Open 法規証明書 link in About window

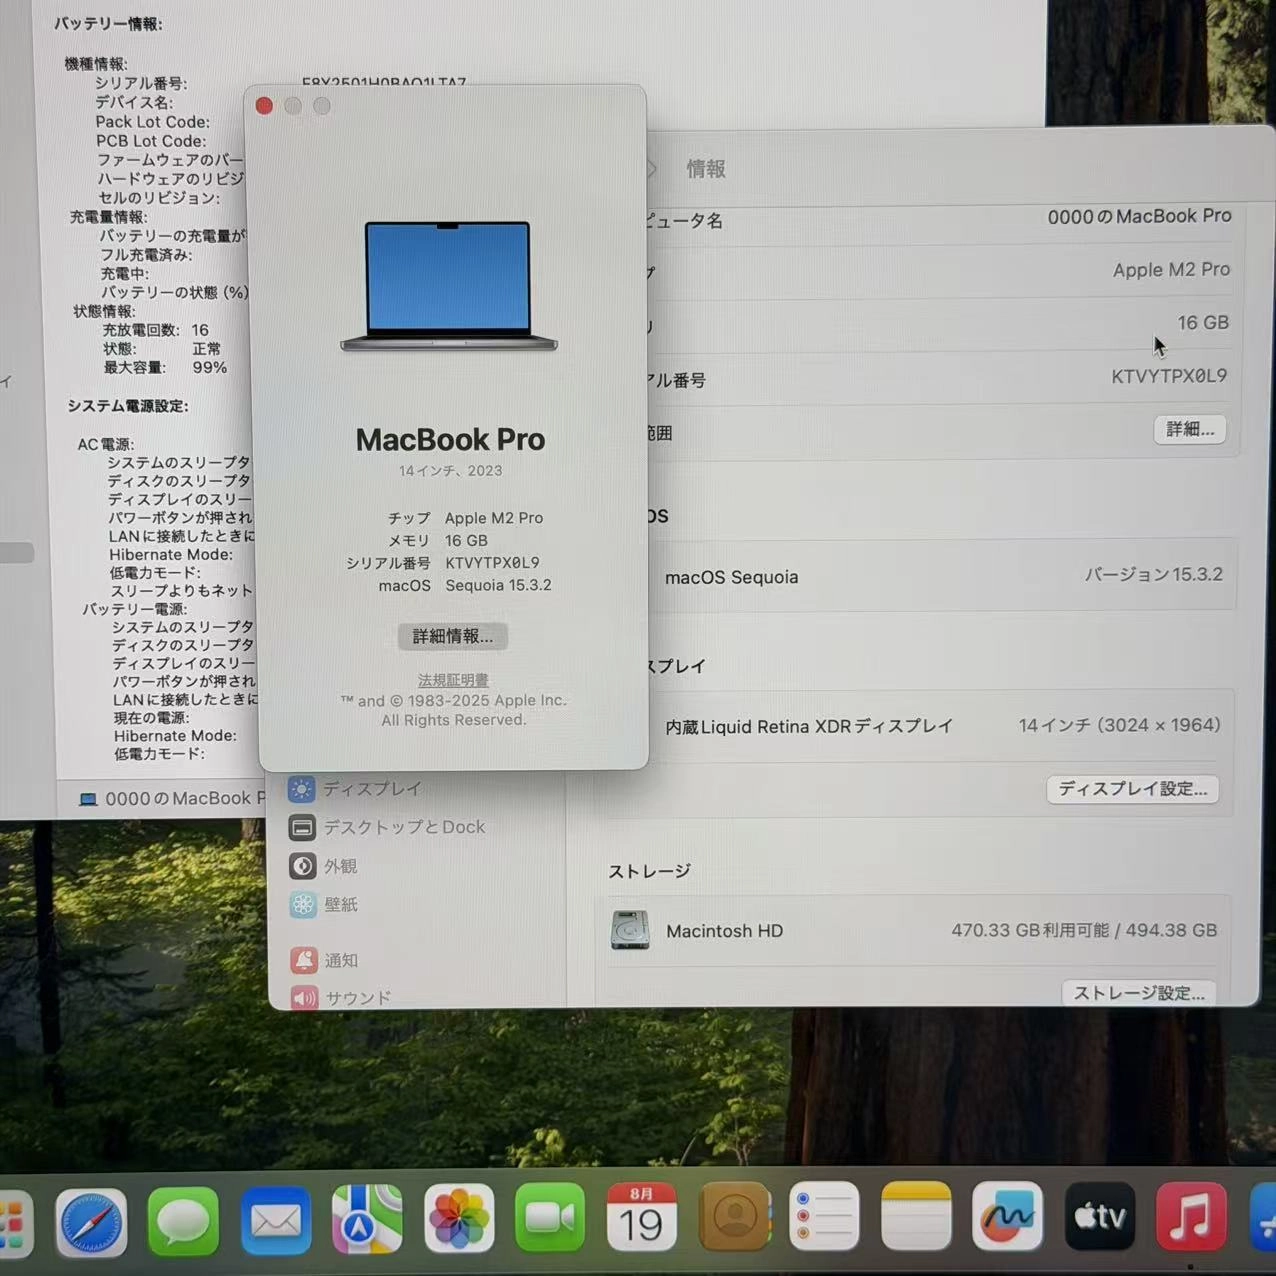(453, 680)
